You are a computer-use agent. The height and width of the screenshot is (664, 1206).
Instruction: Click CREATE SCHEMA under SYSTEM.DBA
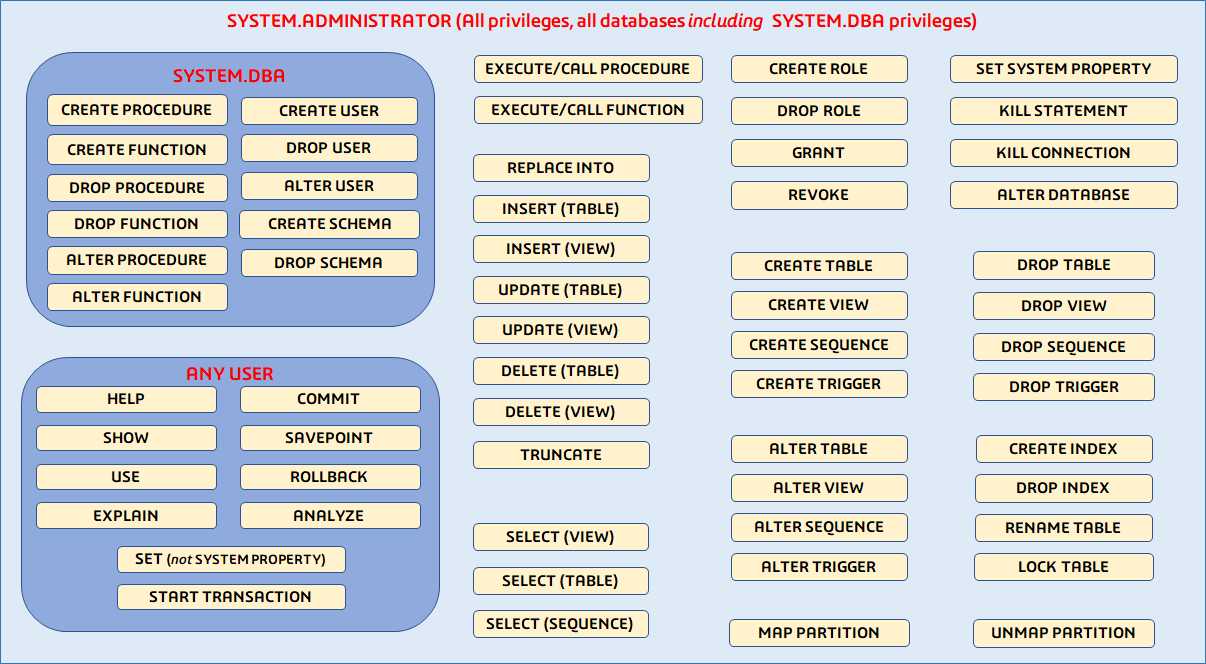pyautogui.click(x=329, y=224)
